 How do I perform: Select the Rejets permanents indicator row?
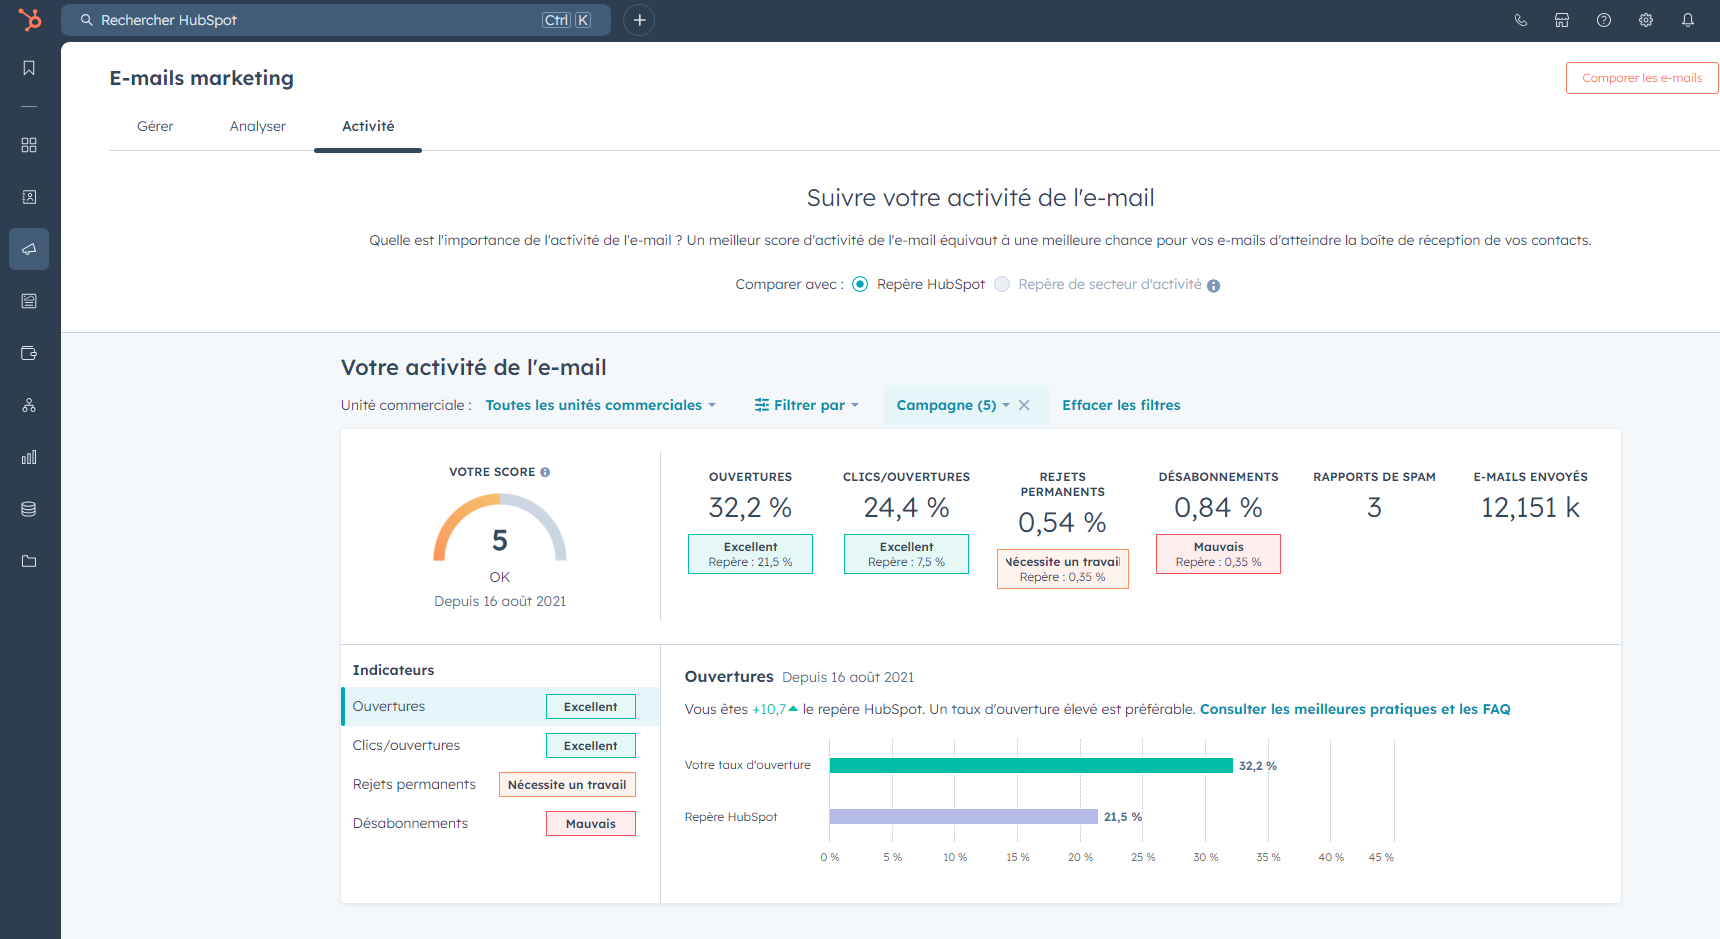coord(500,784)
